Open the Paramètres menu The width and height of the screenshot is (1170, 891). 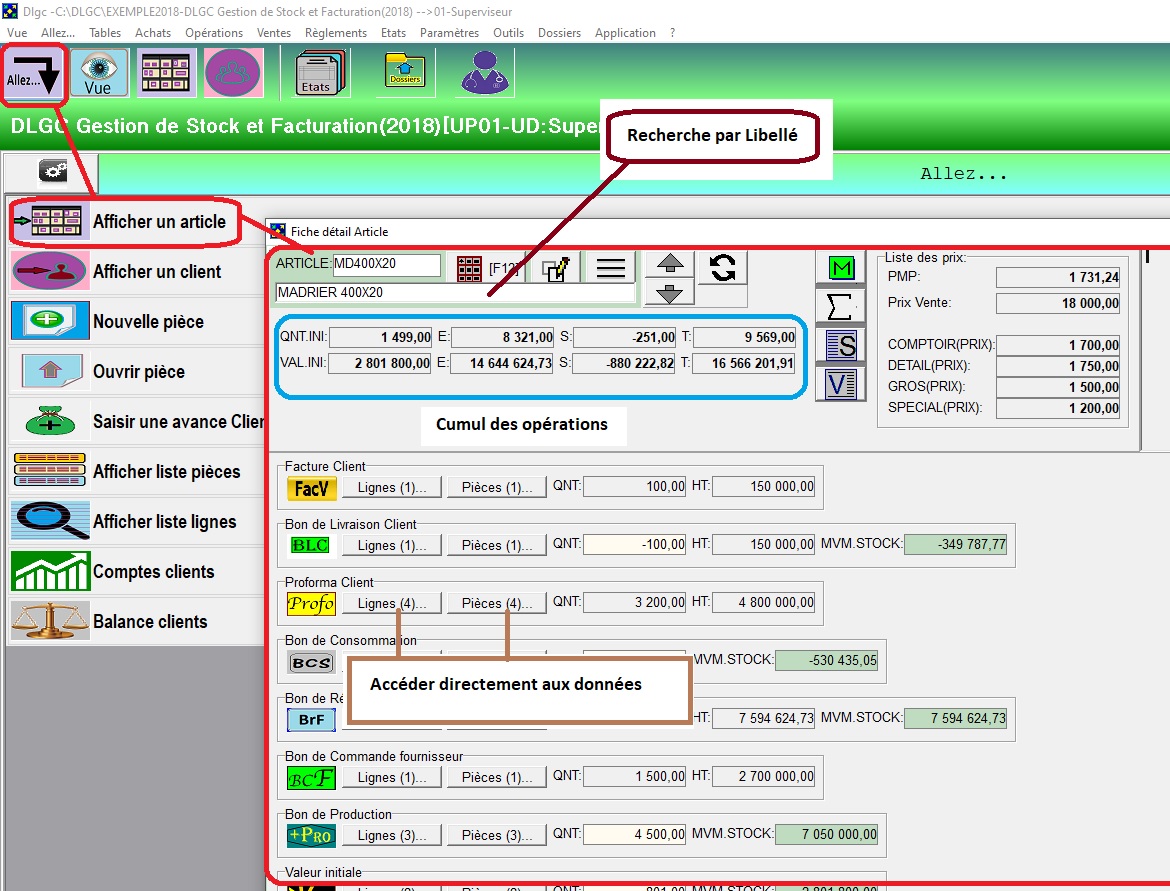[449, 33]
